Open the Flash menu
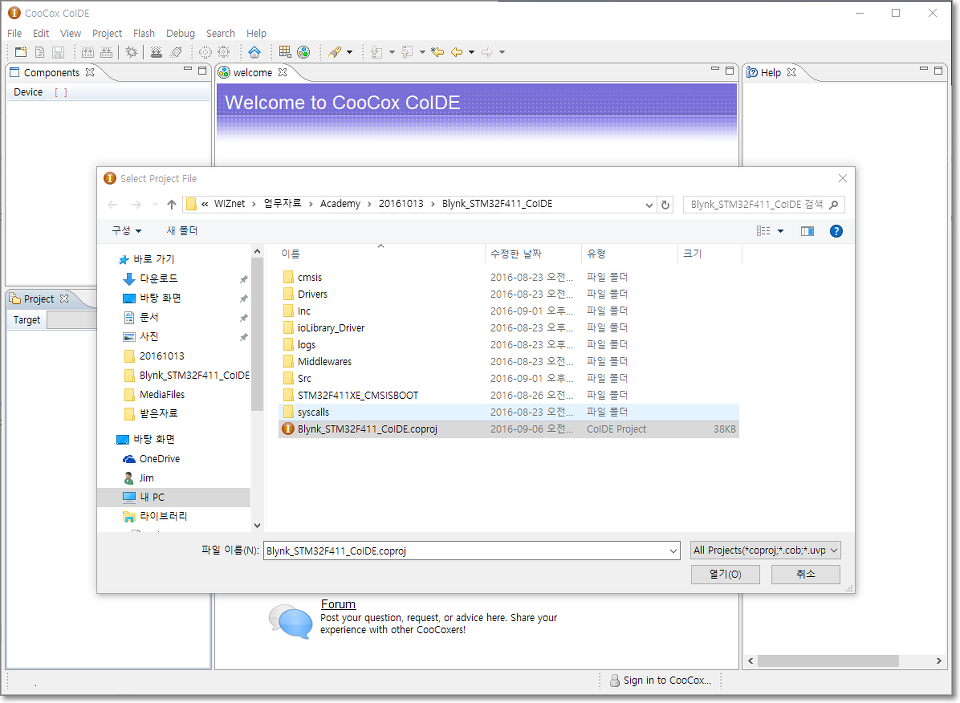The width and height of the screenshot is (960, 703). tap(144, 33)
